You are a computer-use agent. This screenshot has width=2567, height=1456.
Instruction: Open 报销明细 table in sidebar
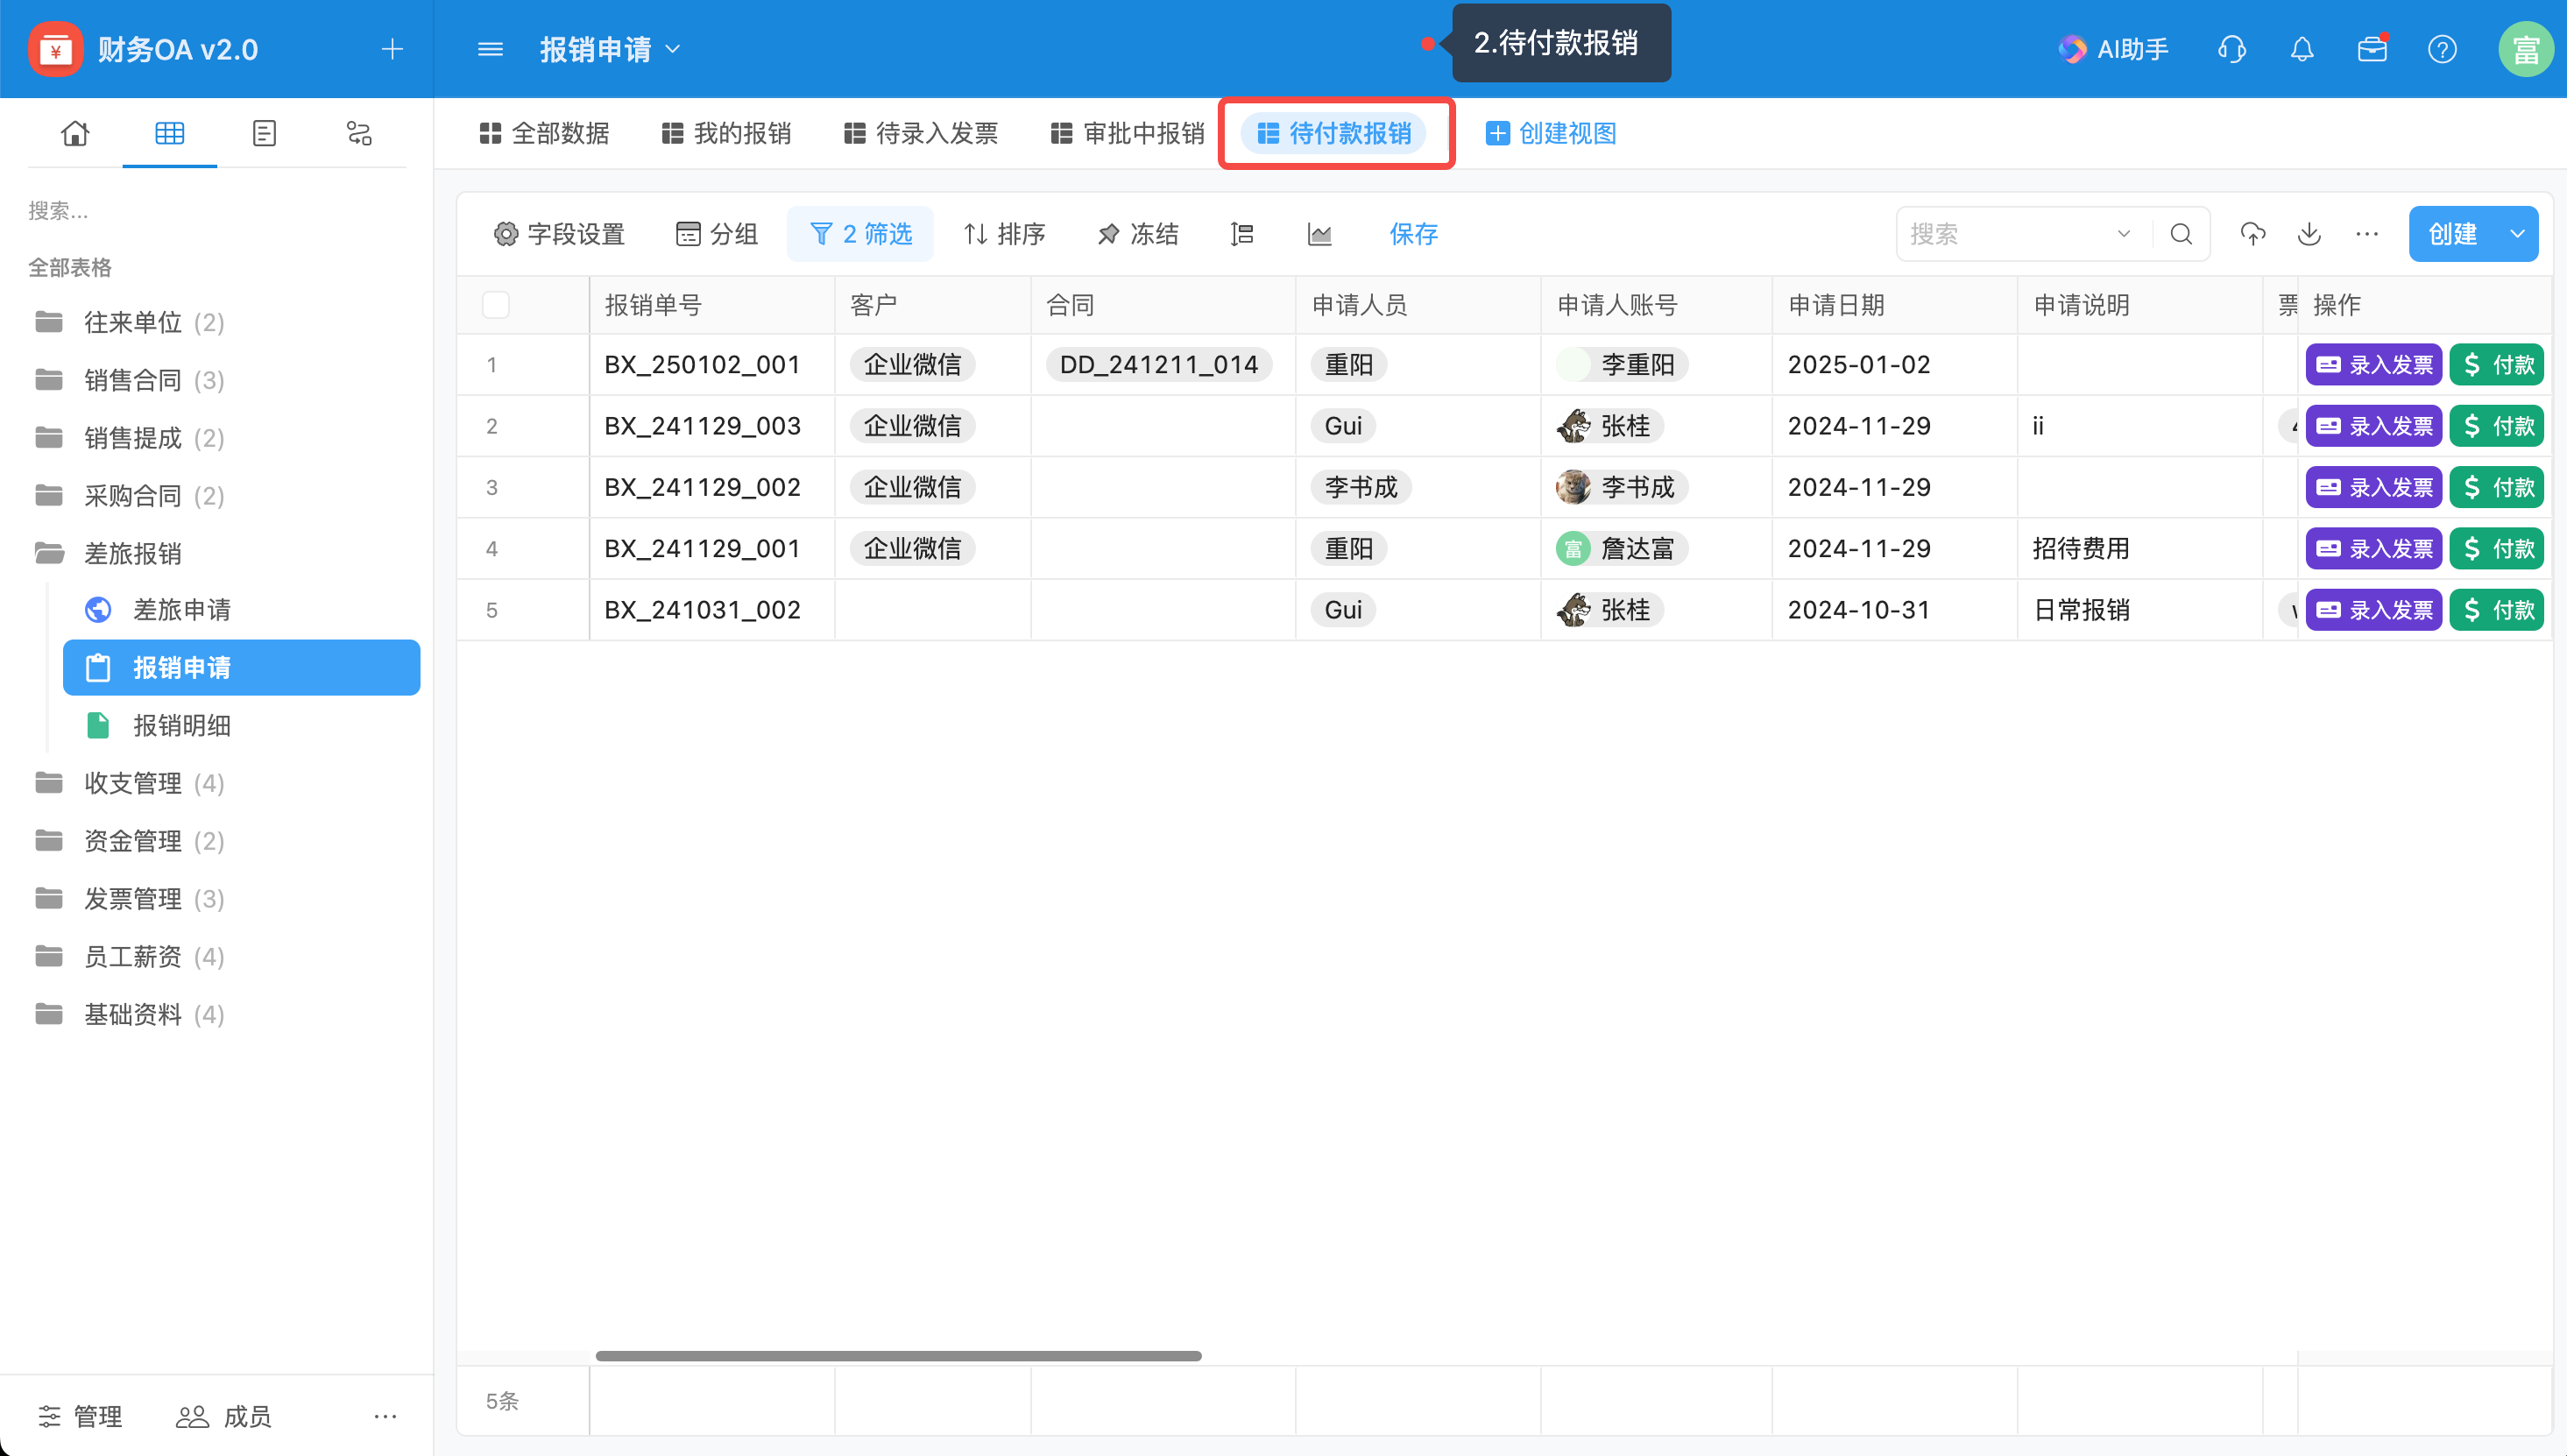click(242, 725)
